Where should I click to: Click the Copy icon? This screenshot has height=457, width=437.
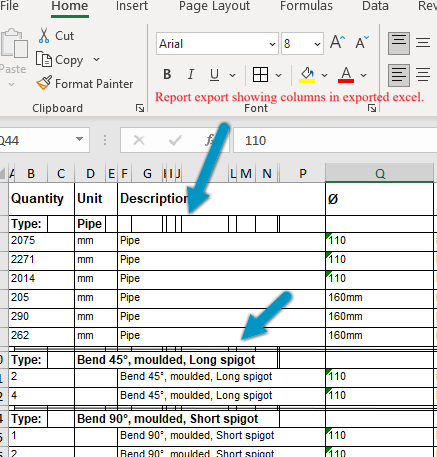(x=44, y=60)
